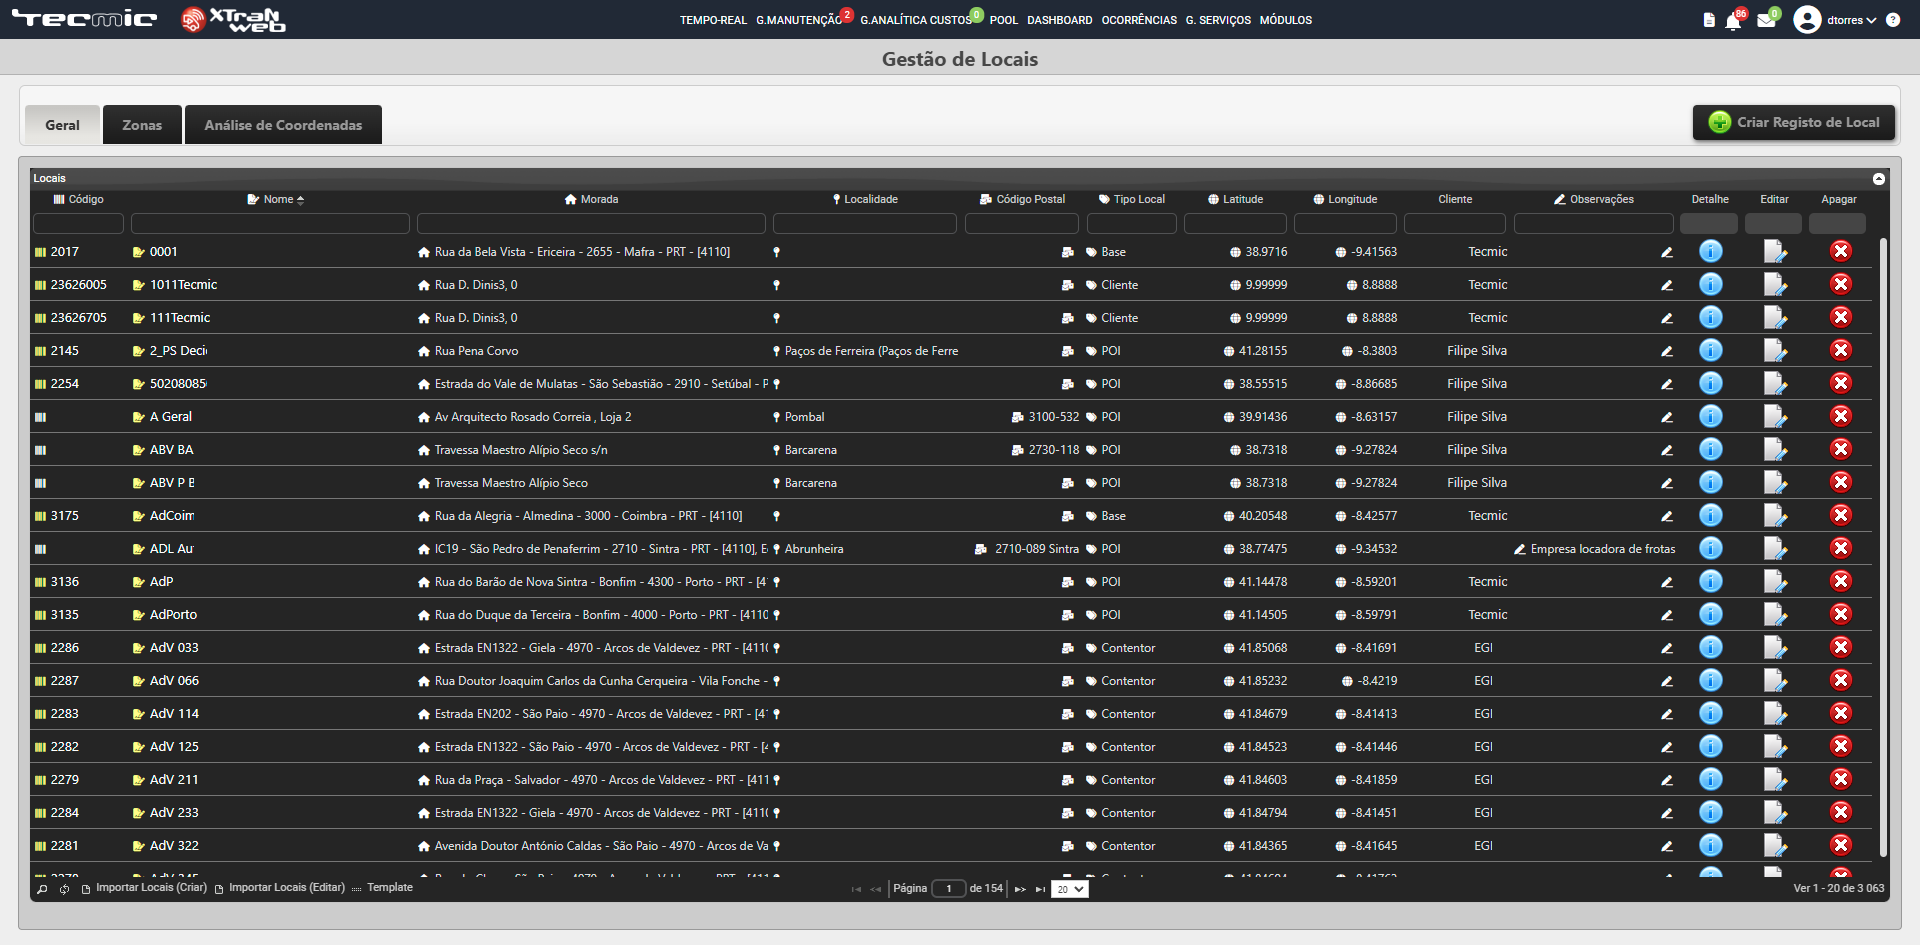1920x945 pixels.
Task: Switch to the Geral tab
Action: point(62,125)
